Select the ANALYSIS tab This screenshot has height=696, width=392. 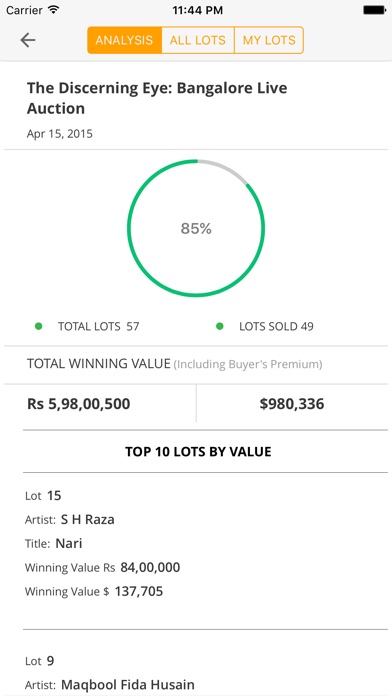124,40
